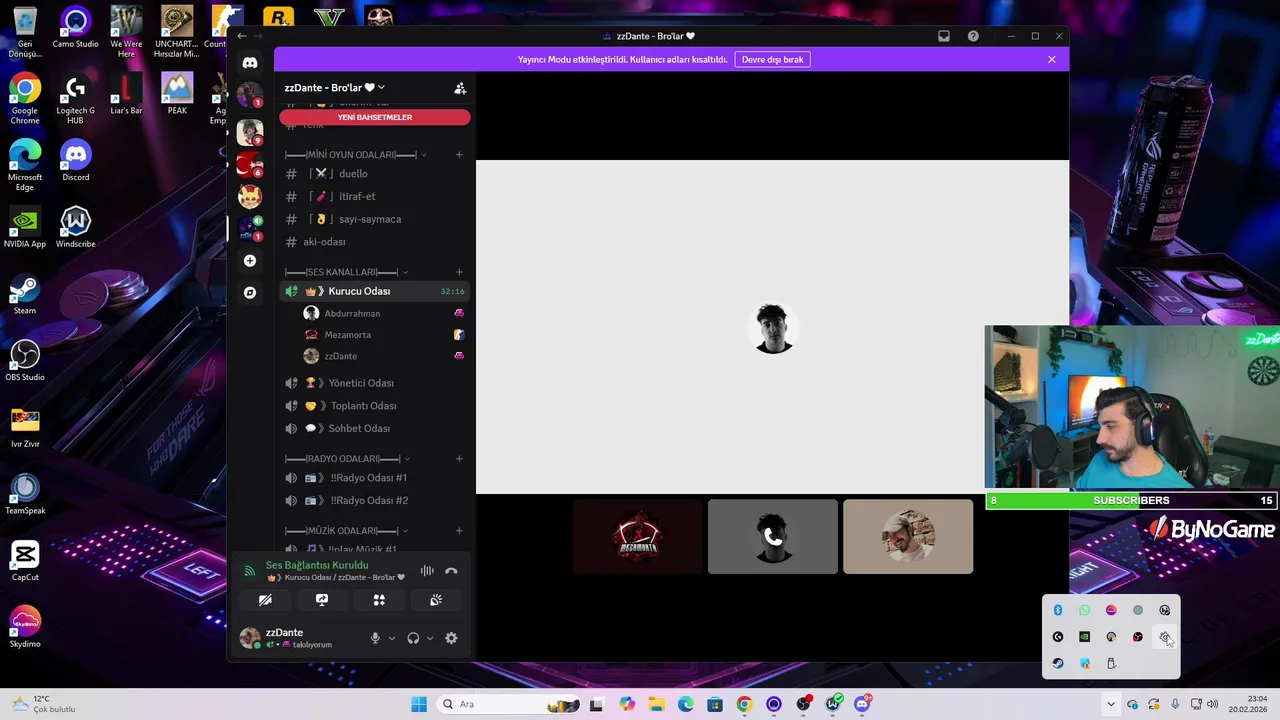
Task: Join the !!Radyo Odası #1 channel
Action: (375, 478)
